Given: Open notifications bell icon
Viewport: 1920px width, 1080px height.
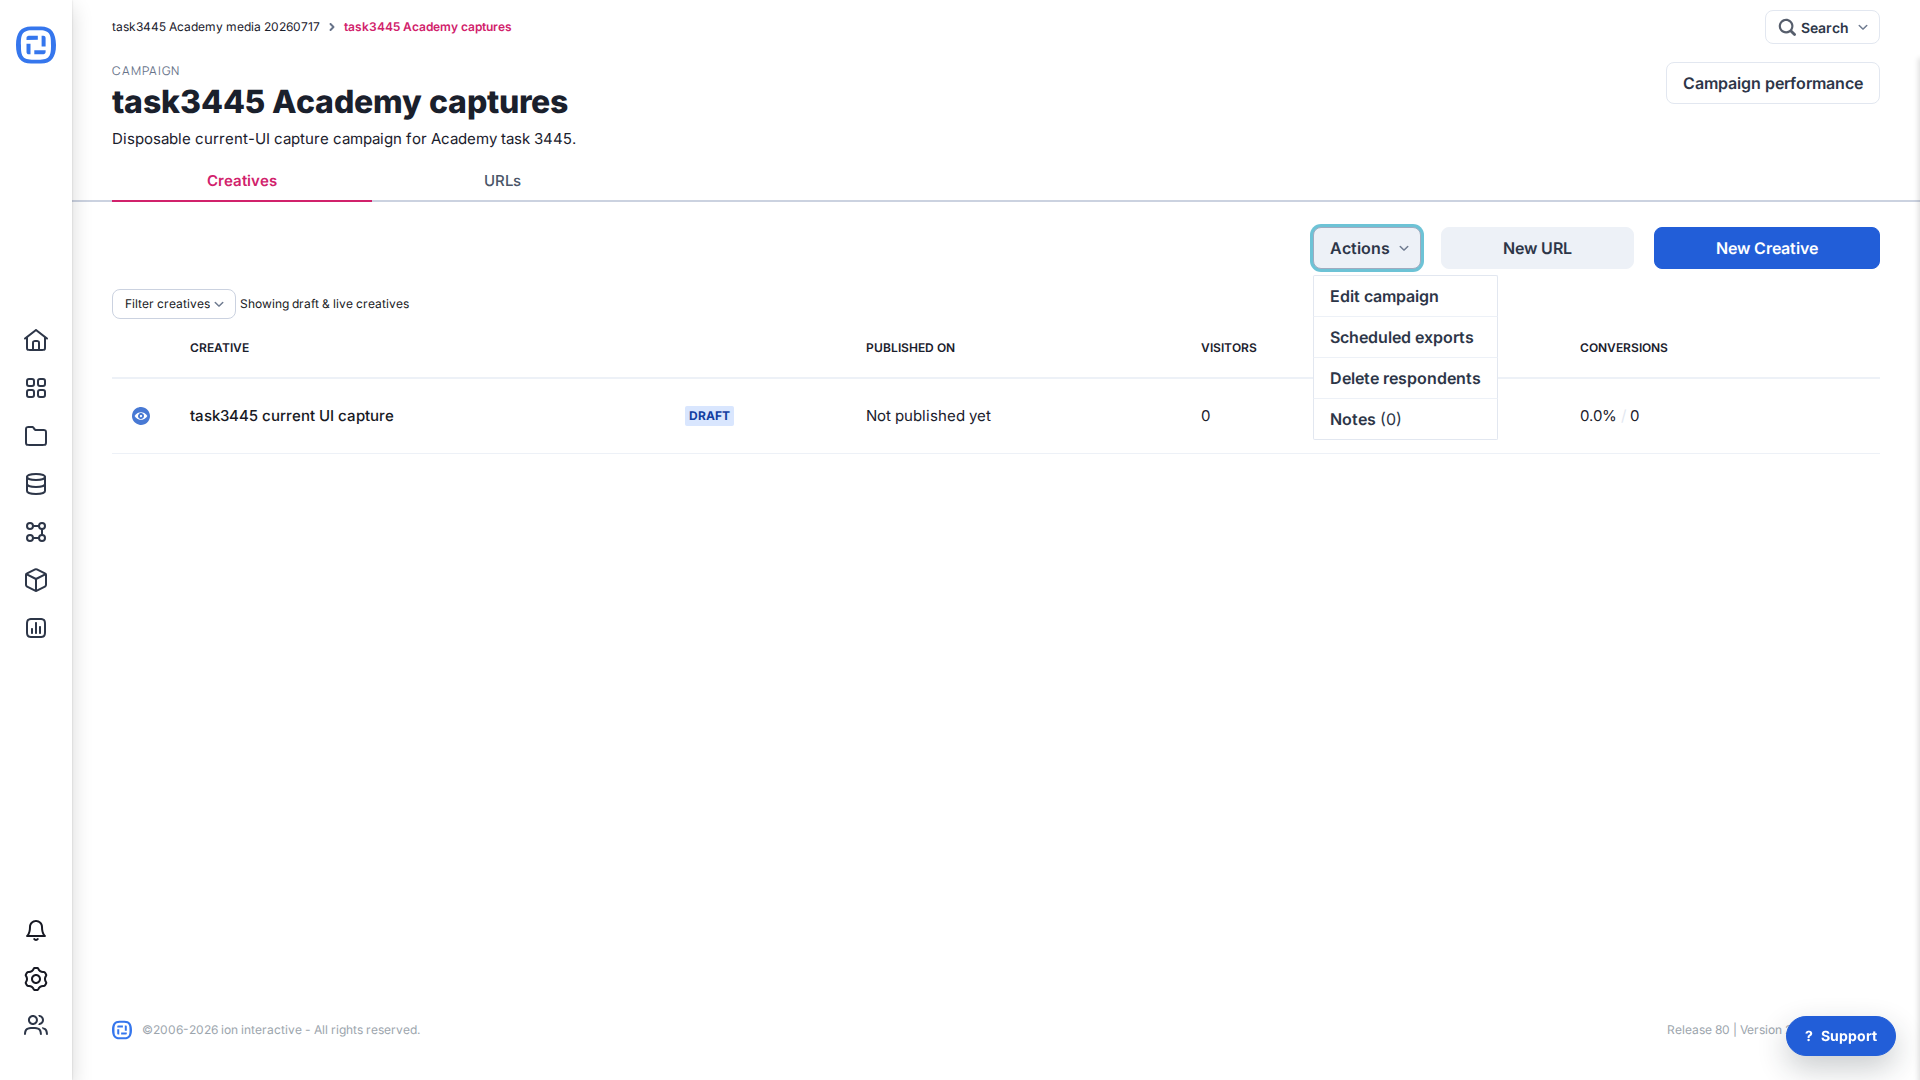Looking at the screenshot, I should [x=36, y=931].
